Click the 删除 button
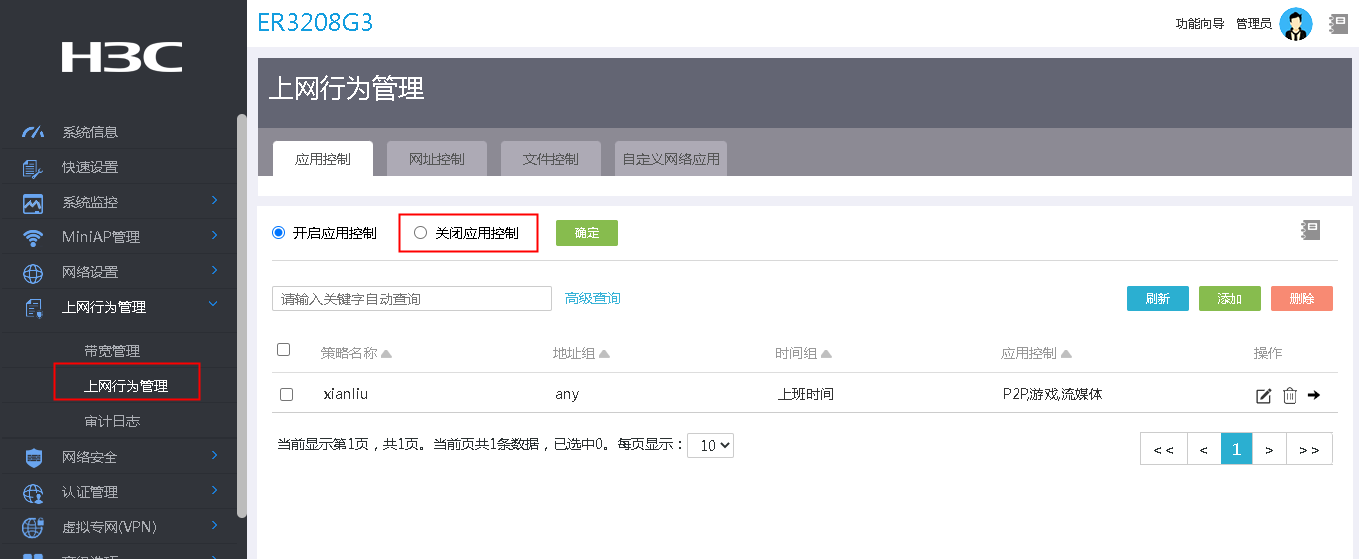Image resolution: width=1359 pixels, height=559 pixels. [1302, 298]
